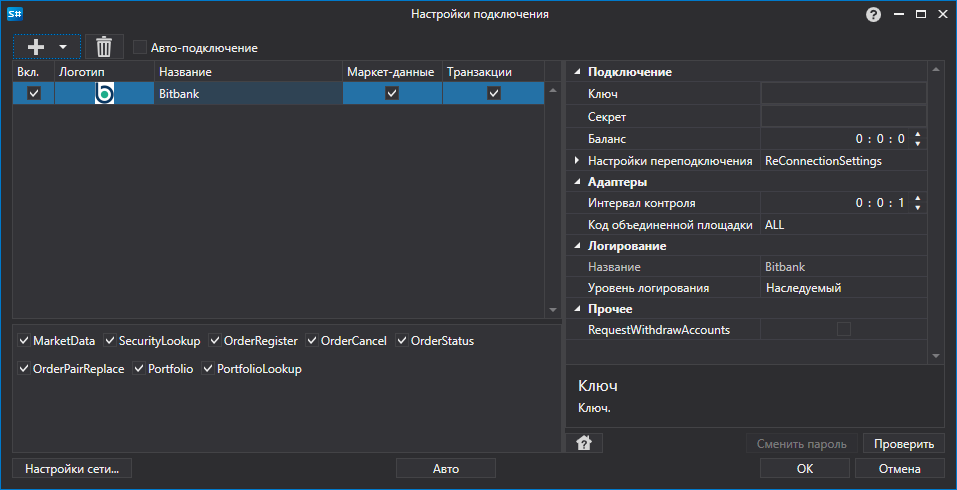The height and width of the screenshot is (490, 957).
Task: Uncheck the MarketData message type
Action: 24,340
